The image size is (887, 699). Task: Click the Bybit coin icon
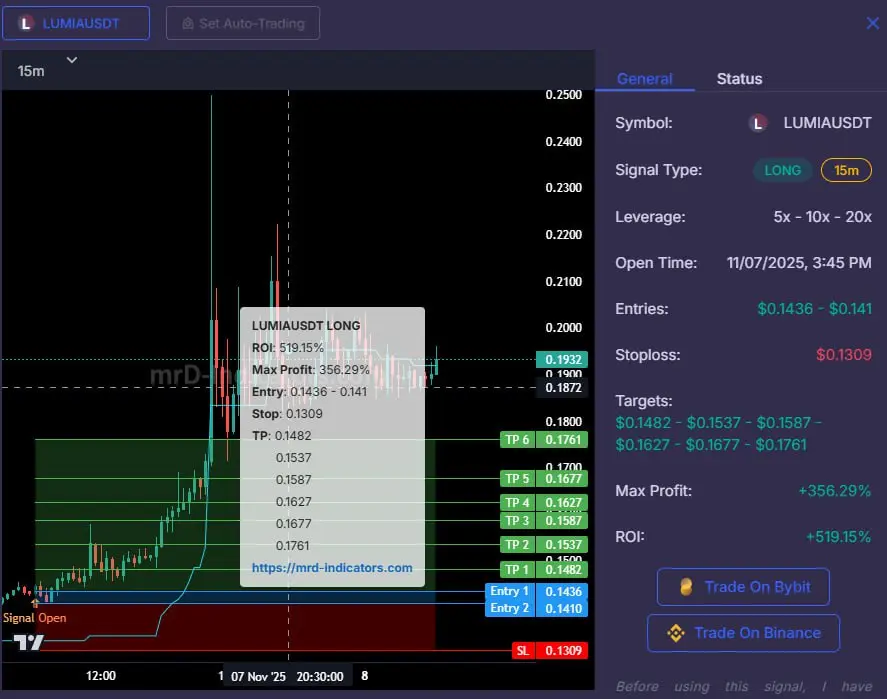[686, 587]
